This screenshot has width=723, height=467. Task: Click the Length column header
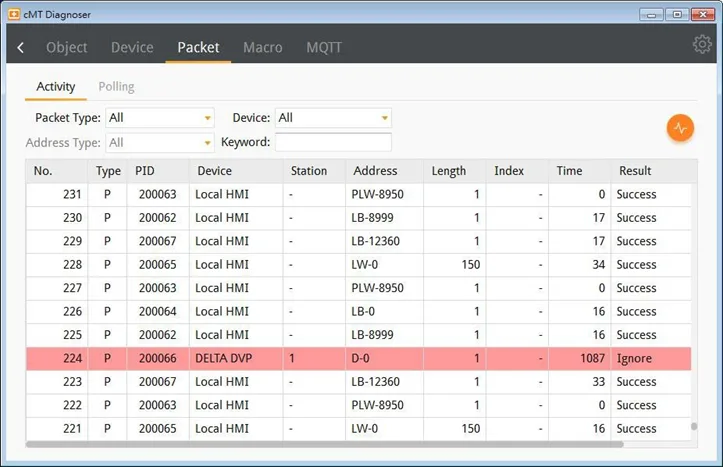[455, 171]
